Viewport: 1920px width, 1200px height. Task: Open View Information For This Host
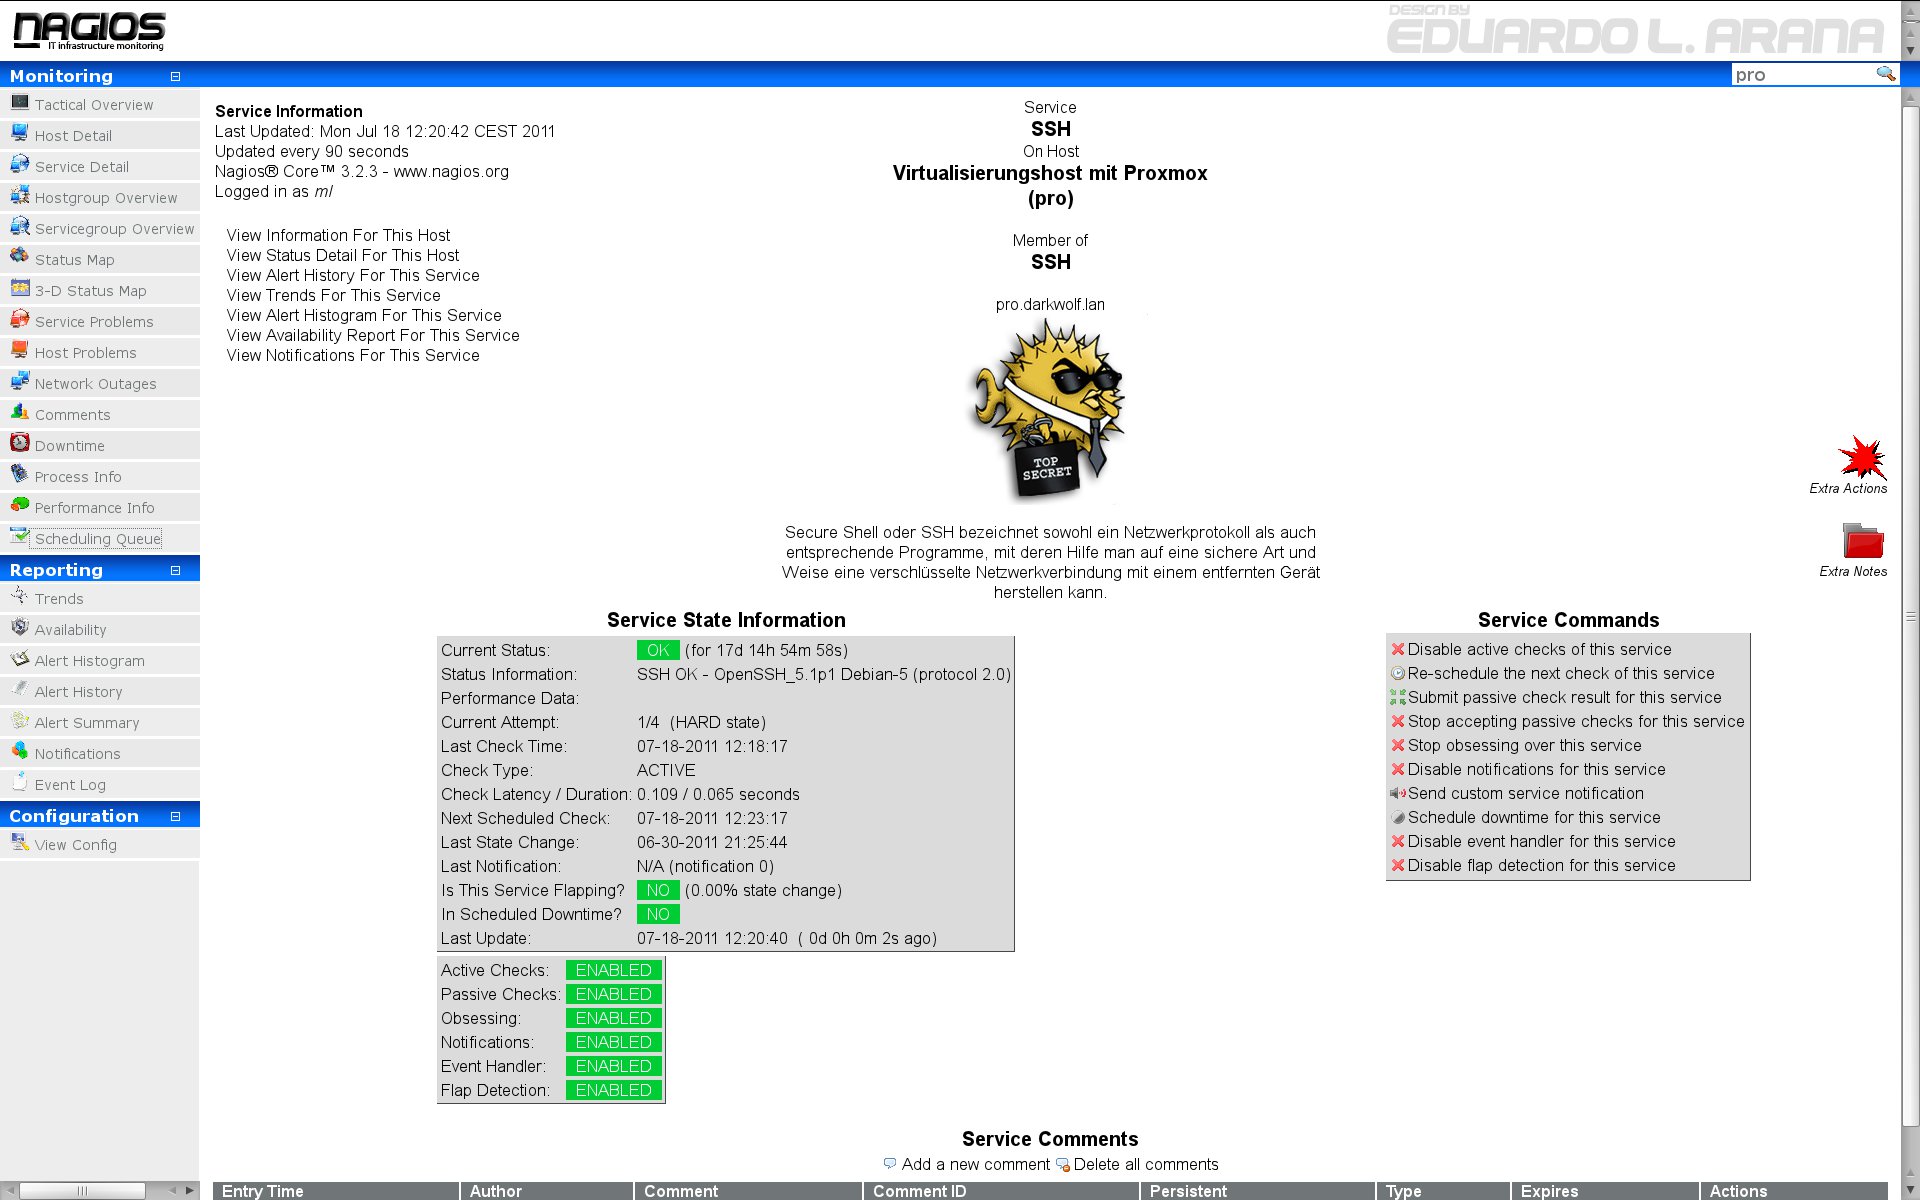pyautogui.click(x=338, y=235)
